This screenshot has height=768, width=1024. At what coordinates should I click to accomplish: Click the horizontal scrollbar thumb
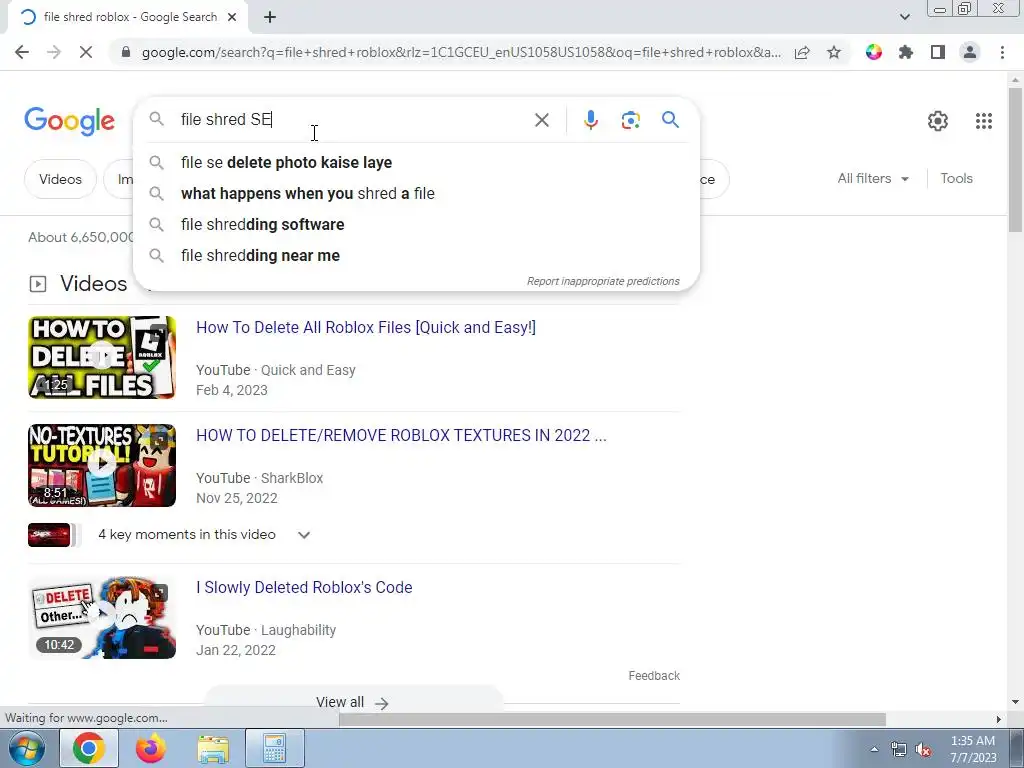pos(612,719)
